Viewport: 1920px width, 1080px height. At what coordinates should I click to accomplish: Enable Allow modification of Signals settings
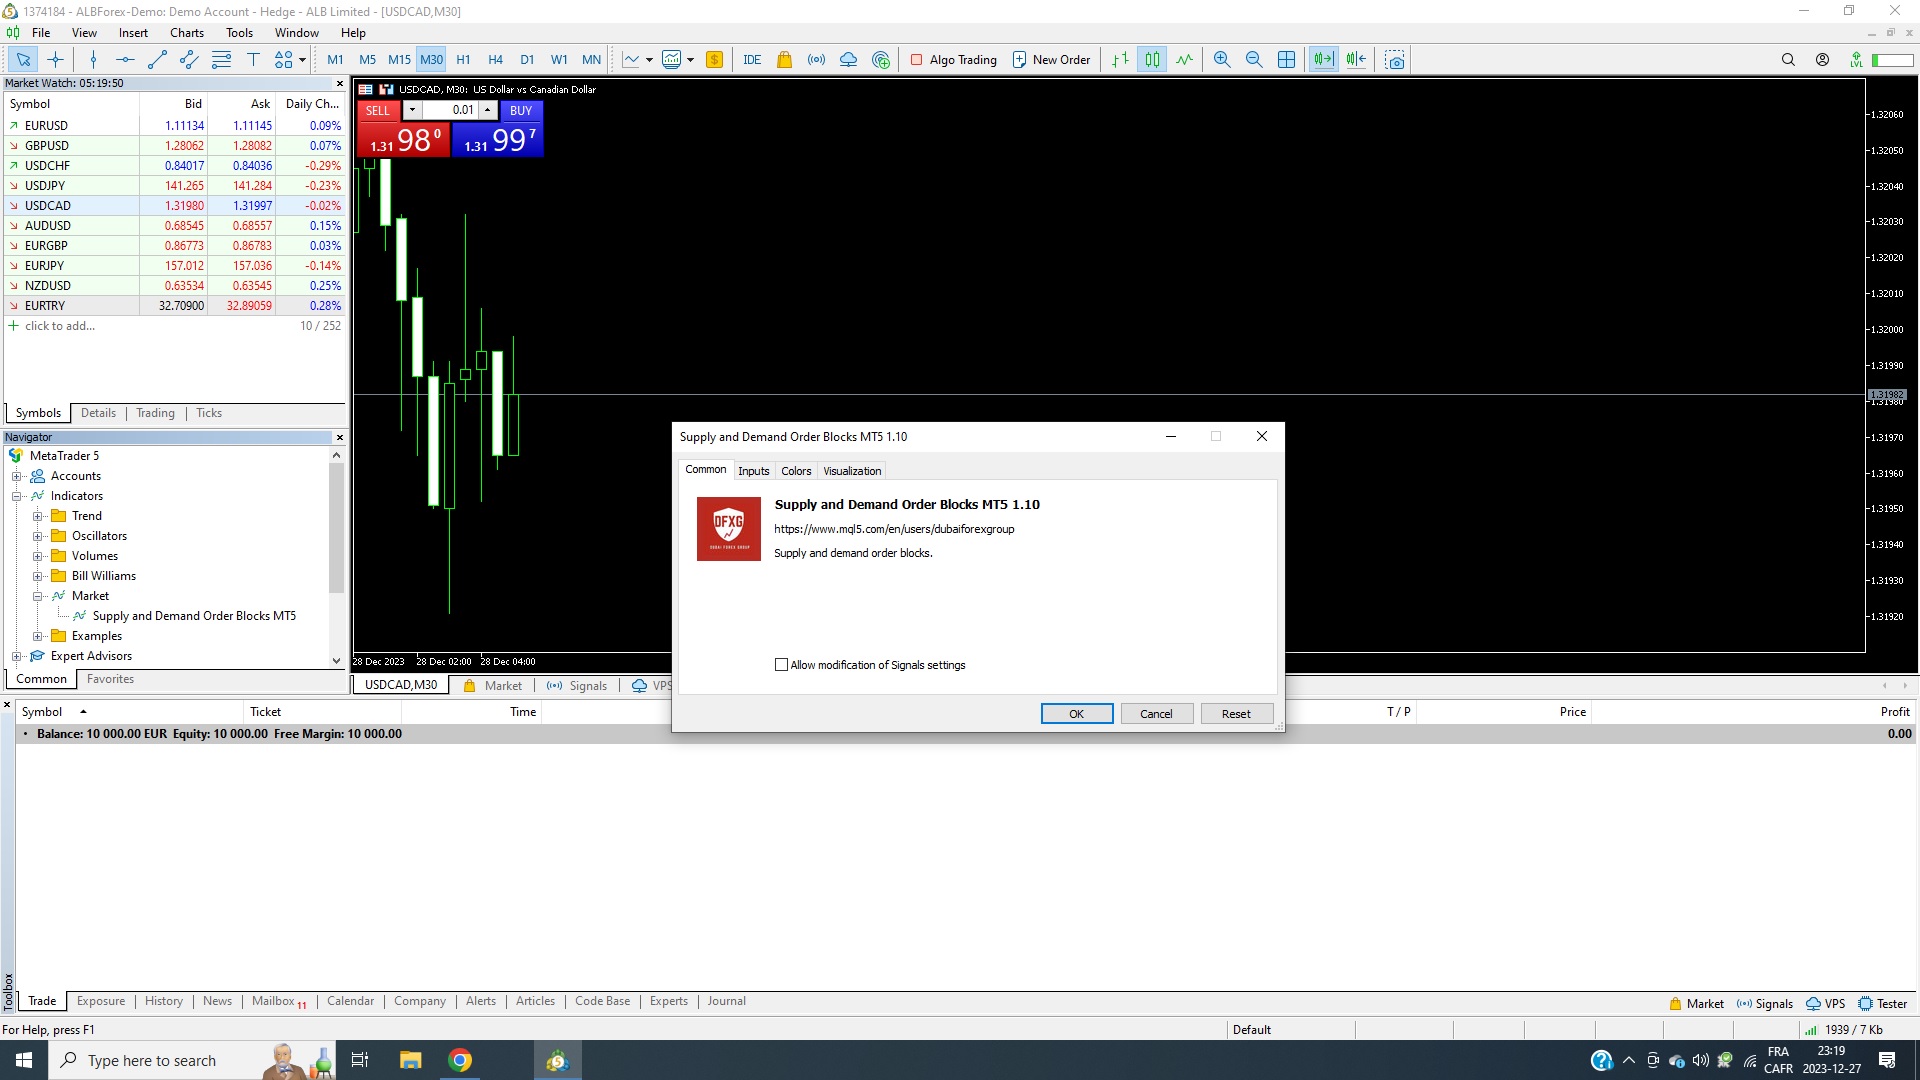(x=782, y=665)
